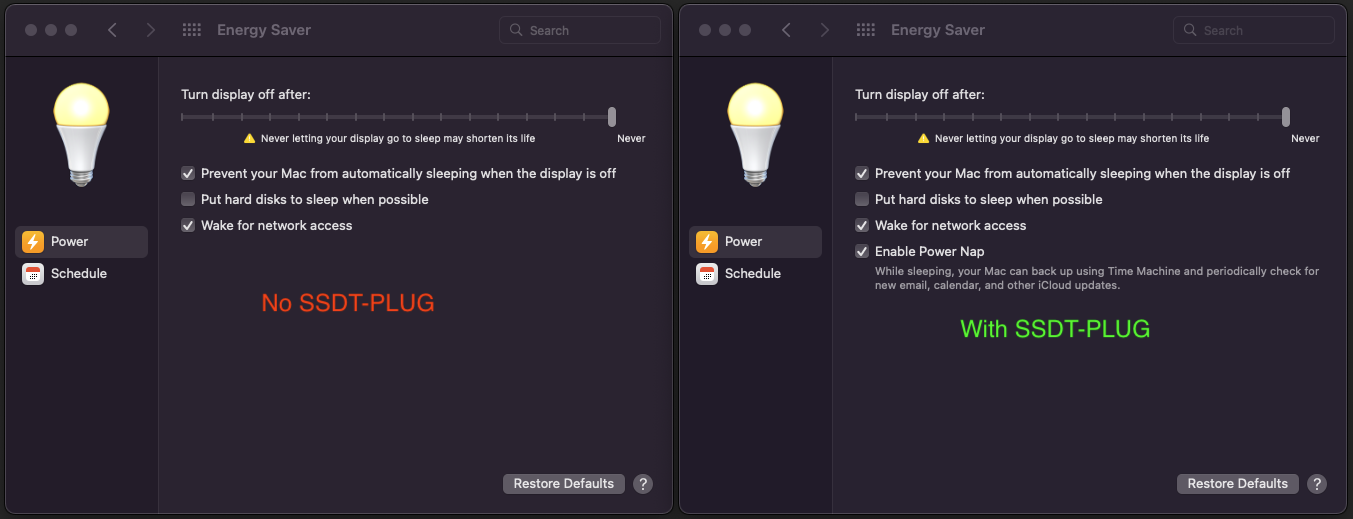Open help question mark in With SSDT-PLUG window
The height and width of the screenshot is (519, 1353).
pos(1317,484)
